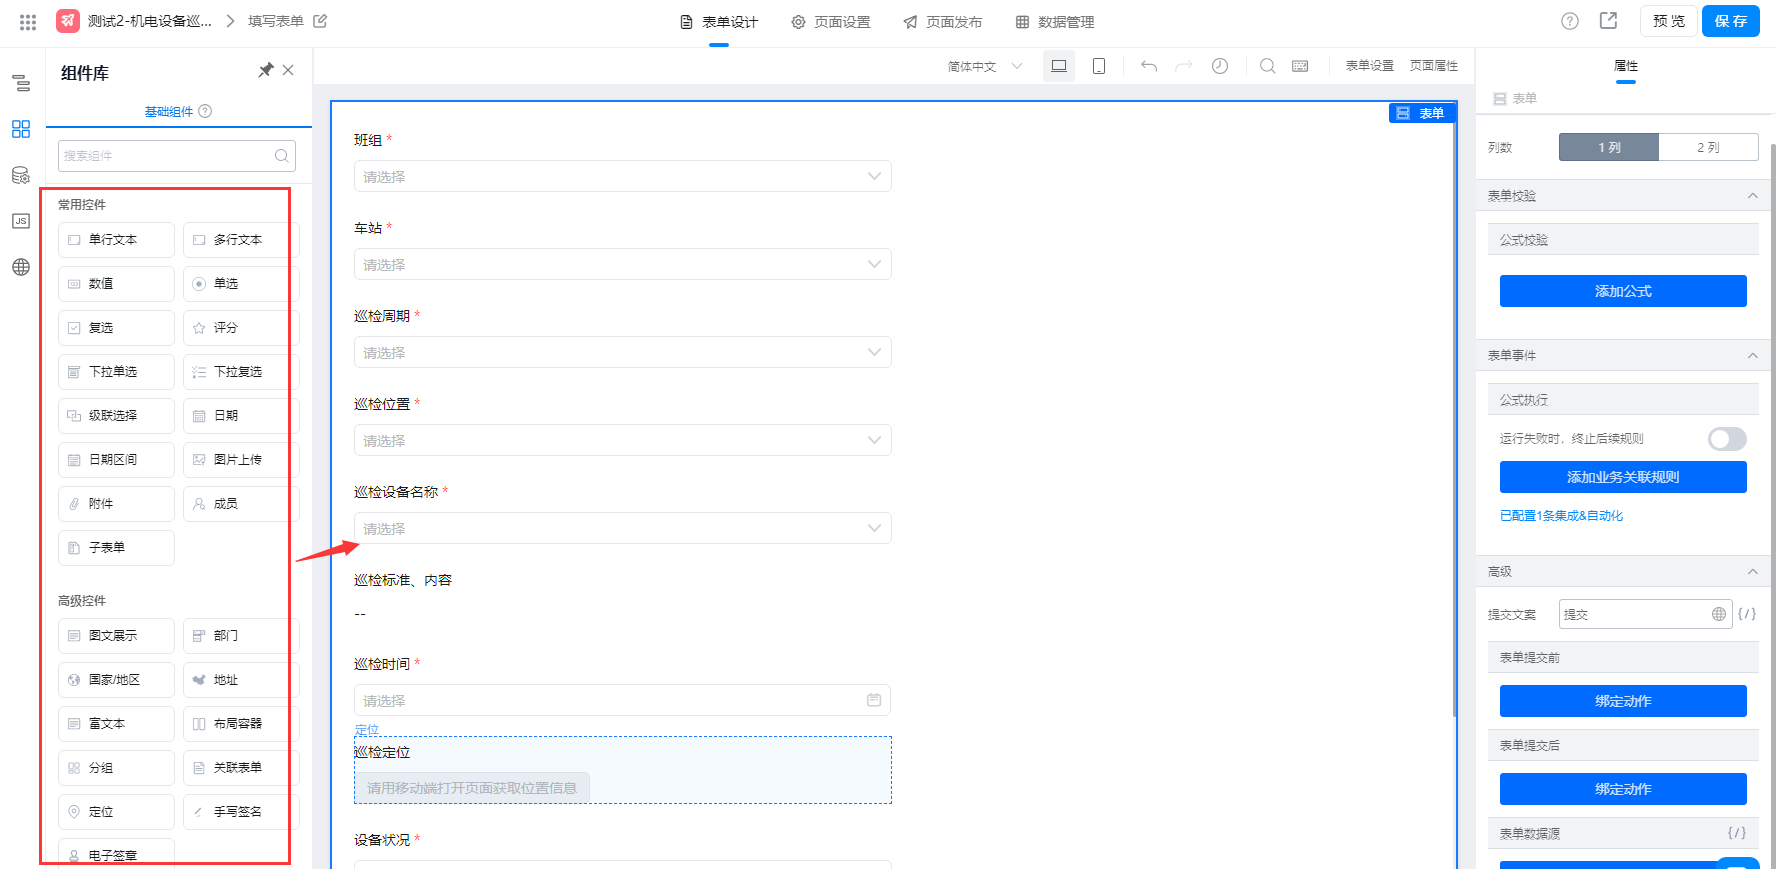
Task: Select the 1 列 column layout
Action: click(x=1609, y=147)
